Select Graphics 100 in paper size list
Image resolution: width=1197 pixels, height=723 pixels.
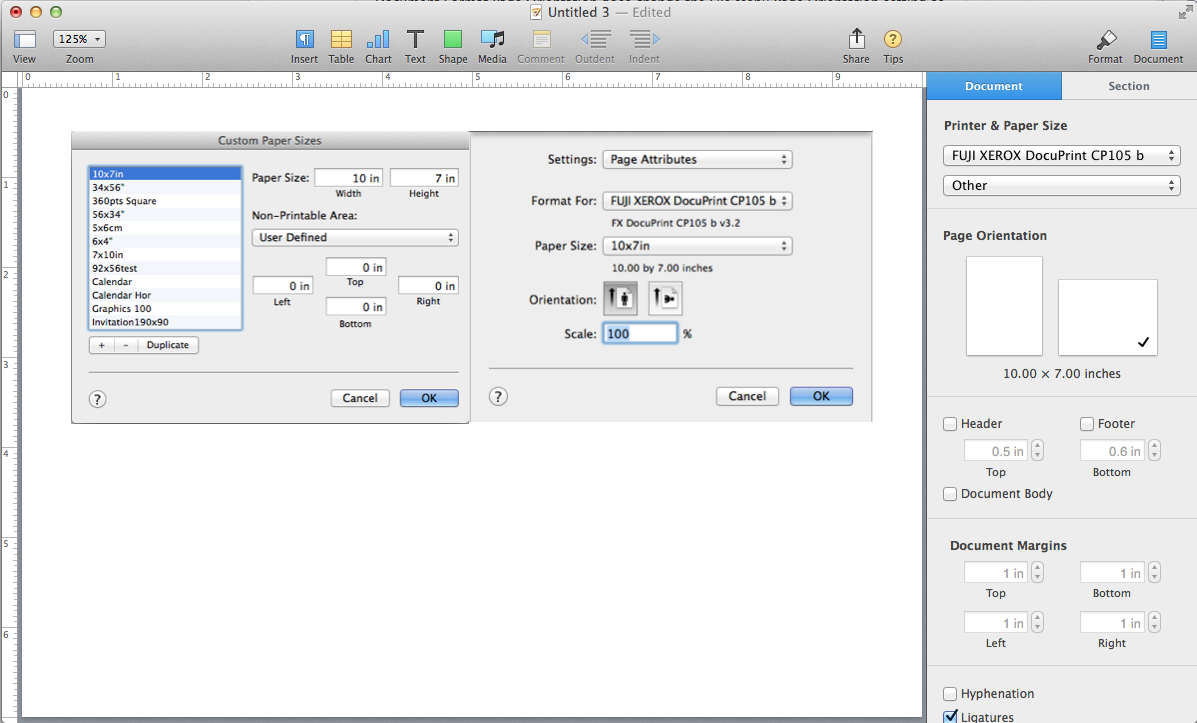[x=166, y=309]
